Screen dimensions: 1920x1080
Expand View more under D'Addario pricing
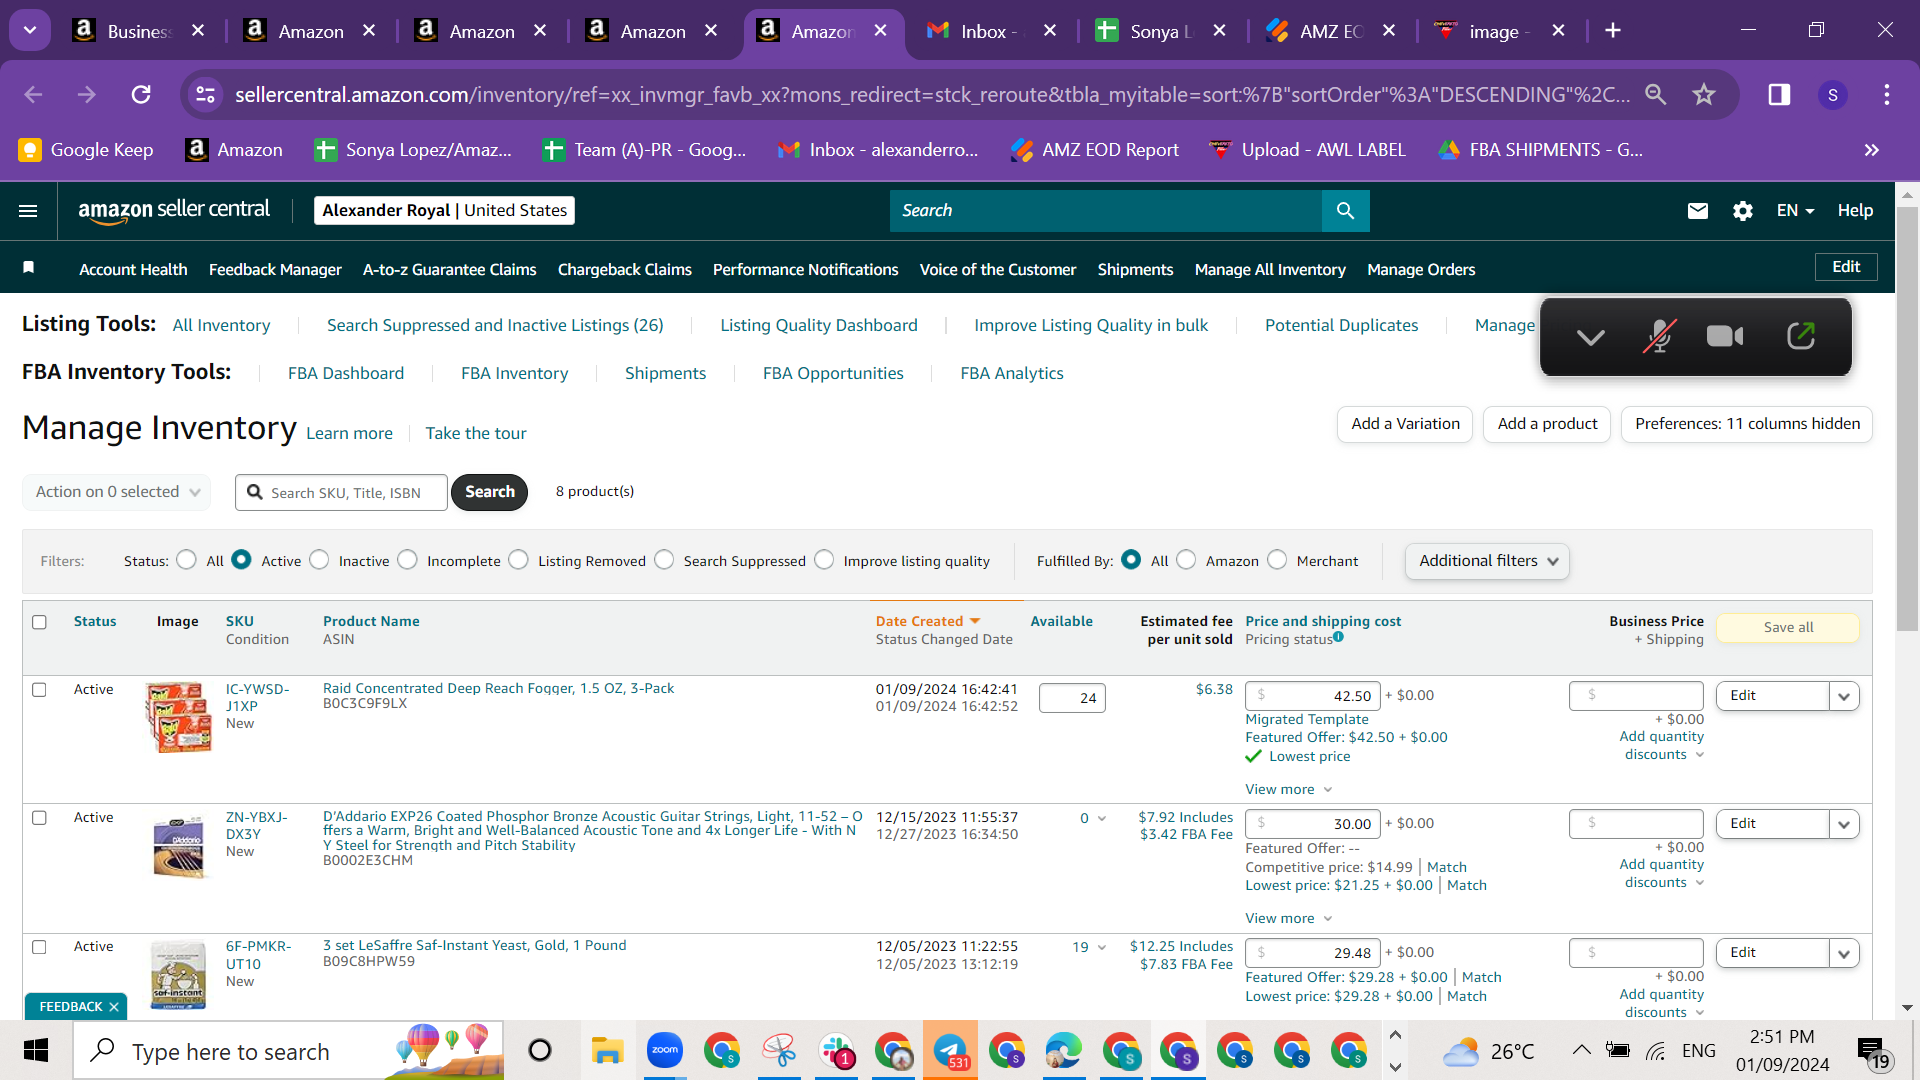point(1288,918)
